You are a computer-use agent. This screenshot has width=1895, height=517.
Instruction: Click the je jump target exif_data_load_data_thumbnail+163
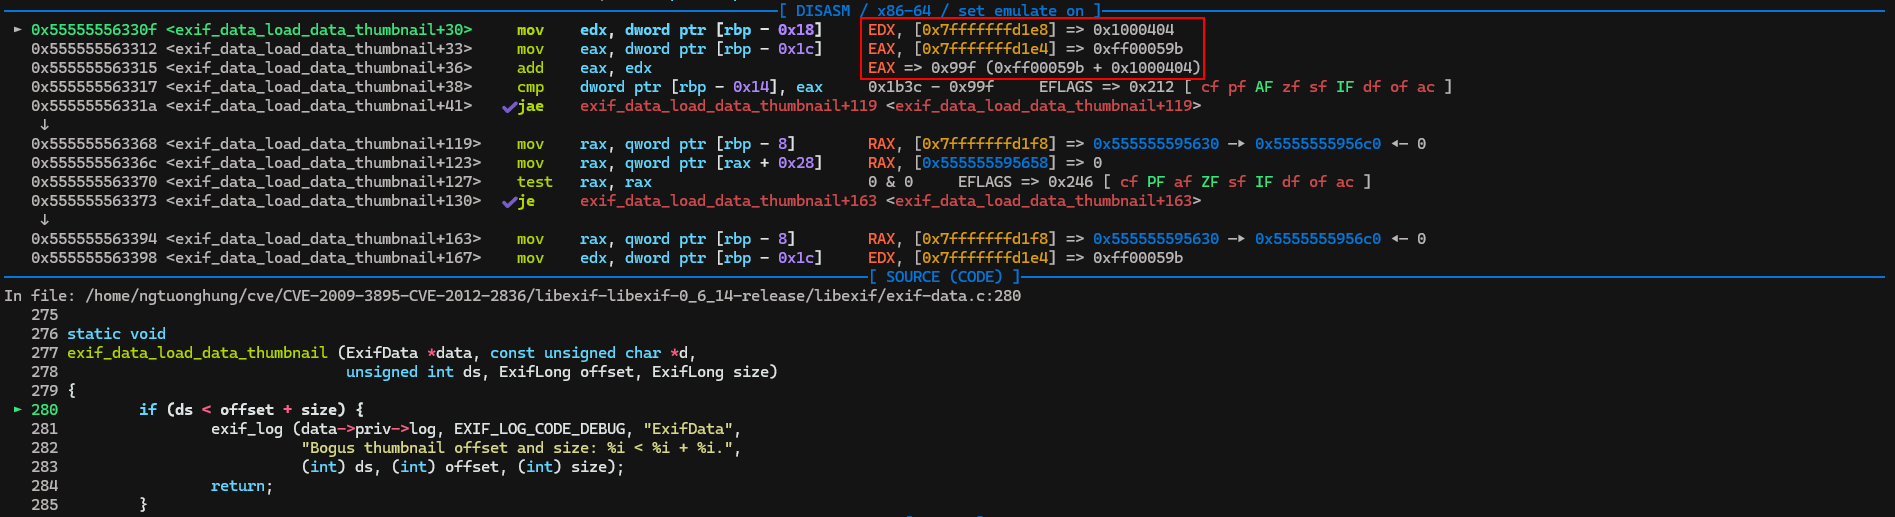[728, 201]
